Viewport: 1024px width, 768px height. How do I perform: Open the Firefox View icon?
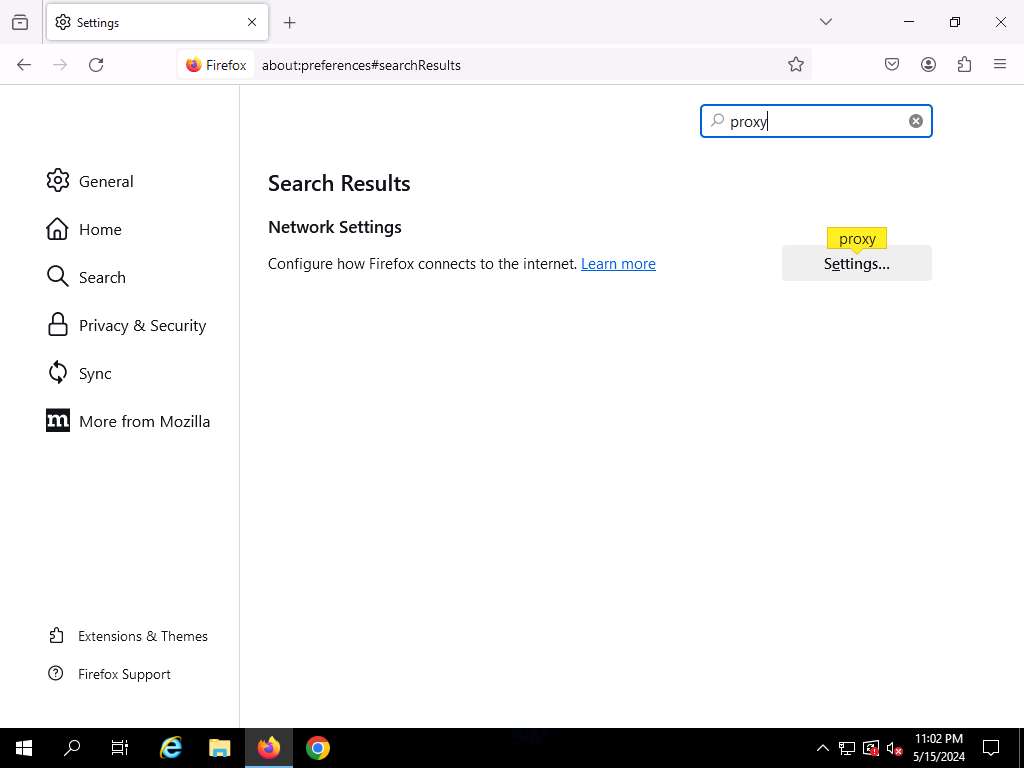(20, 22)
